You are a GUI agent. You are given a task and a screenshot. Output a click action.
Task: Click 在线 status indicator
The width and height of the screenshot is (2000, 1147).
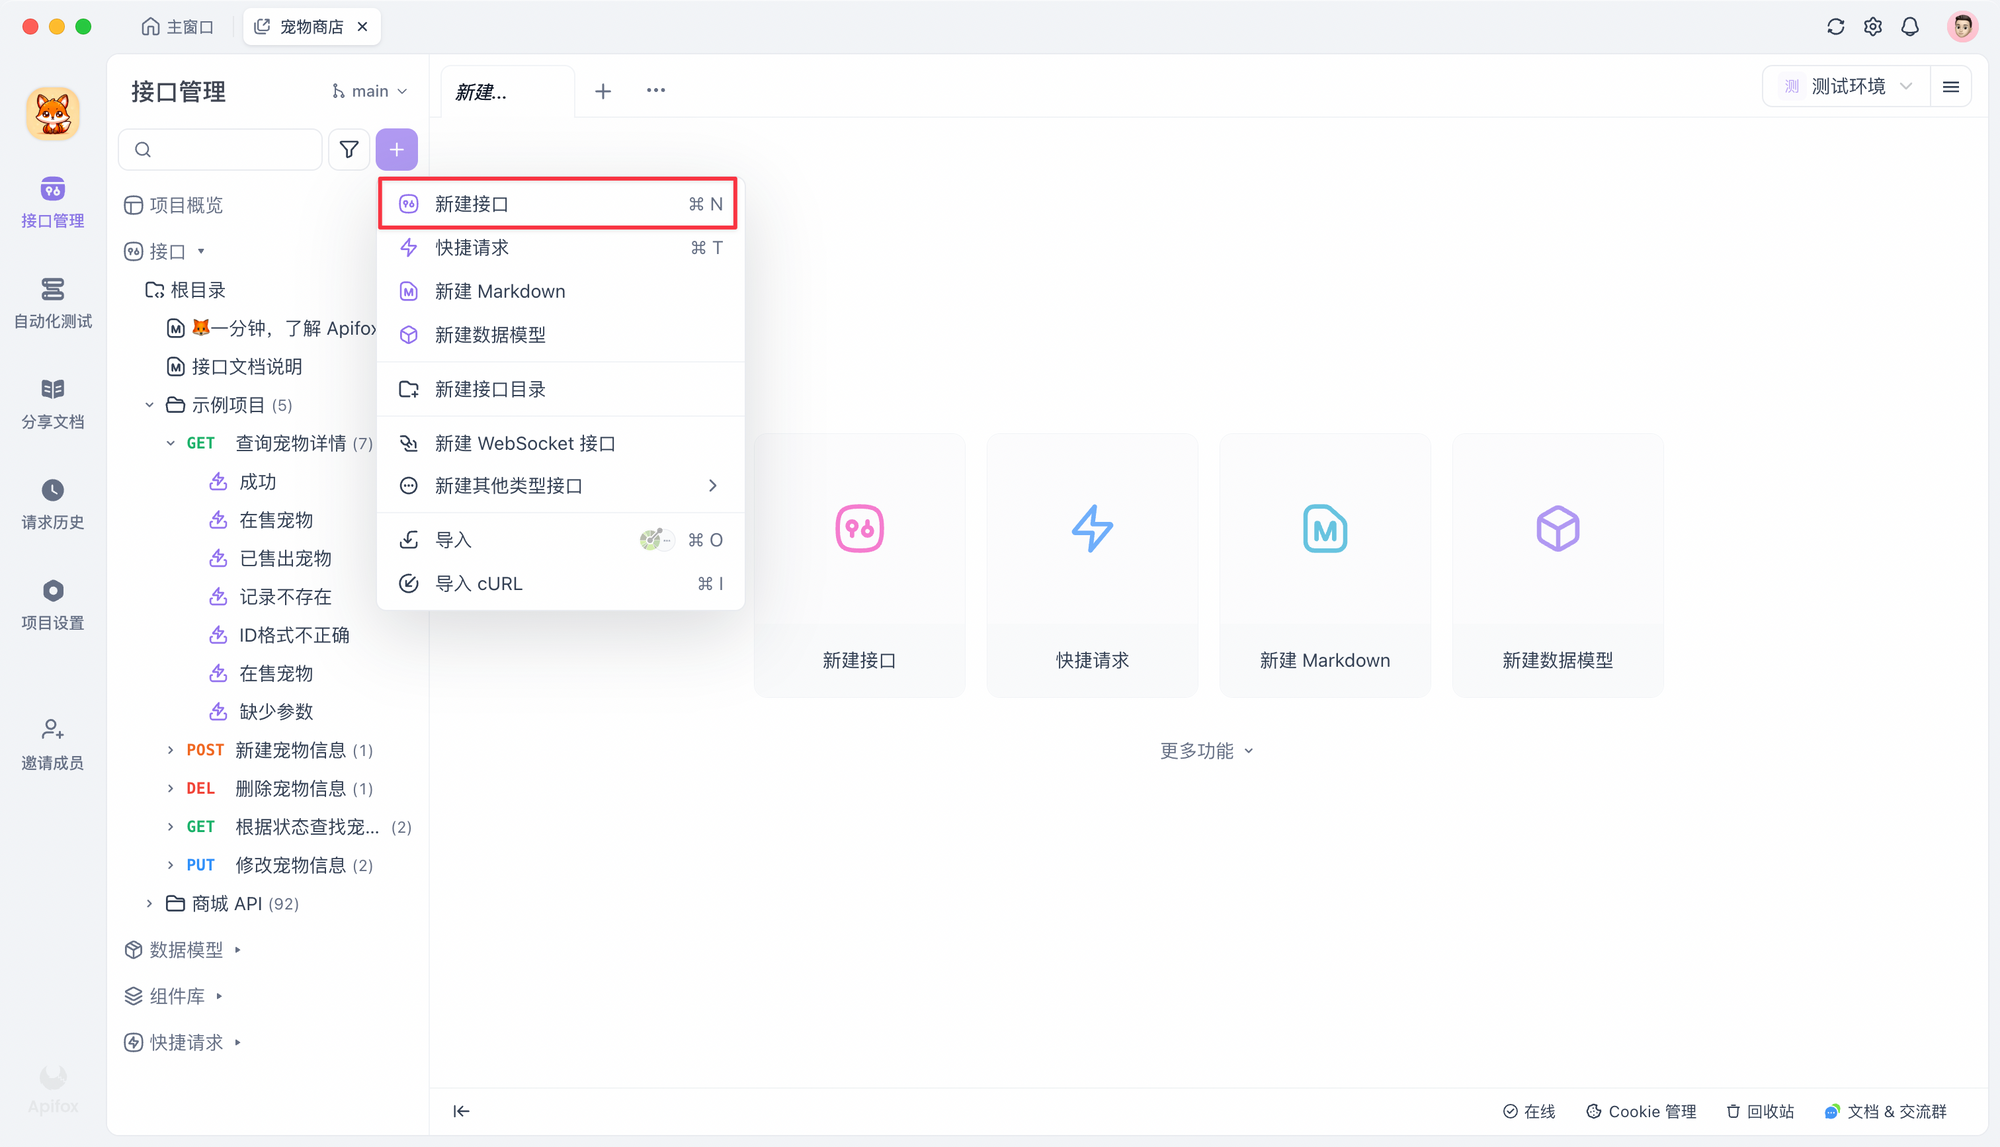1529,1111
